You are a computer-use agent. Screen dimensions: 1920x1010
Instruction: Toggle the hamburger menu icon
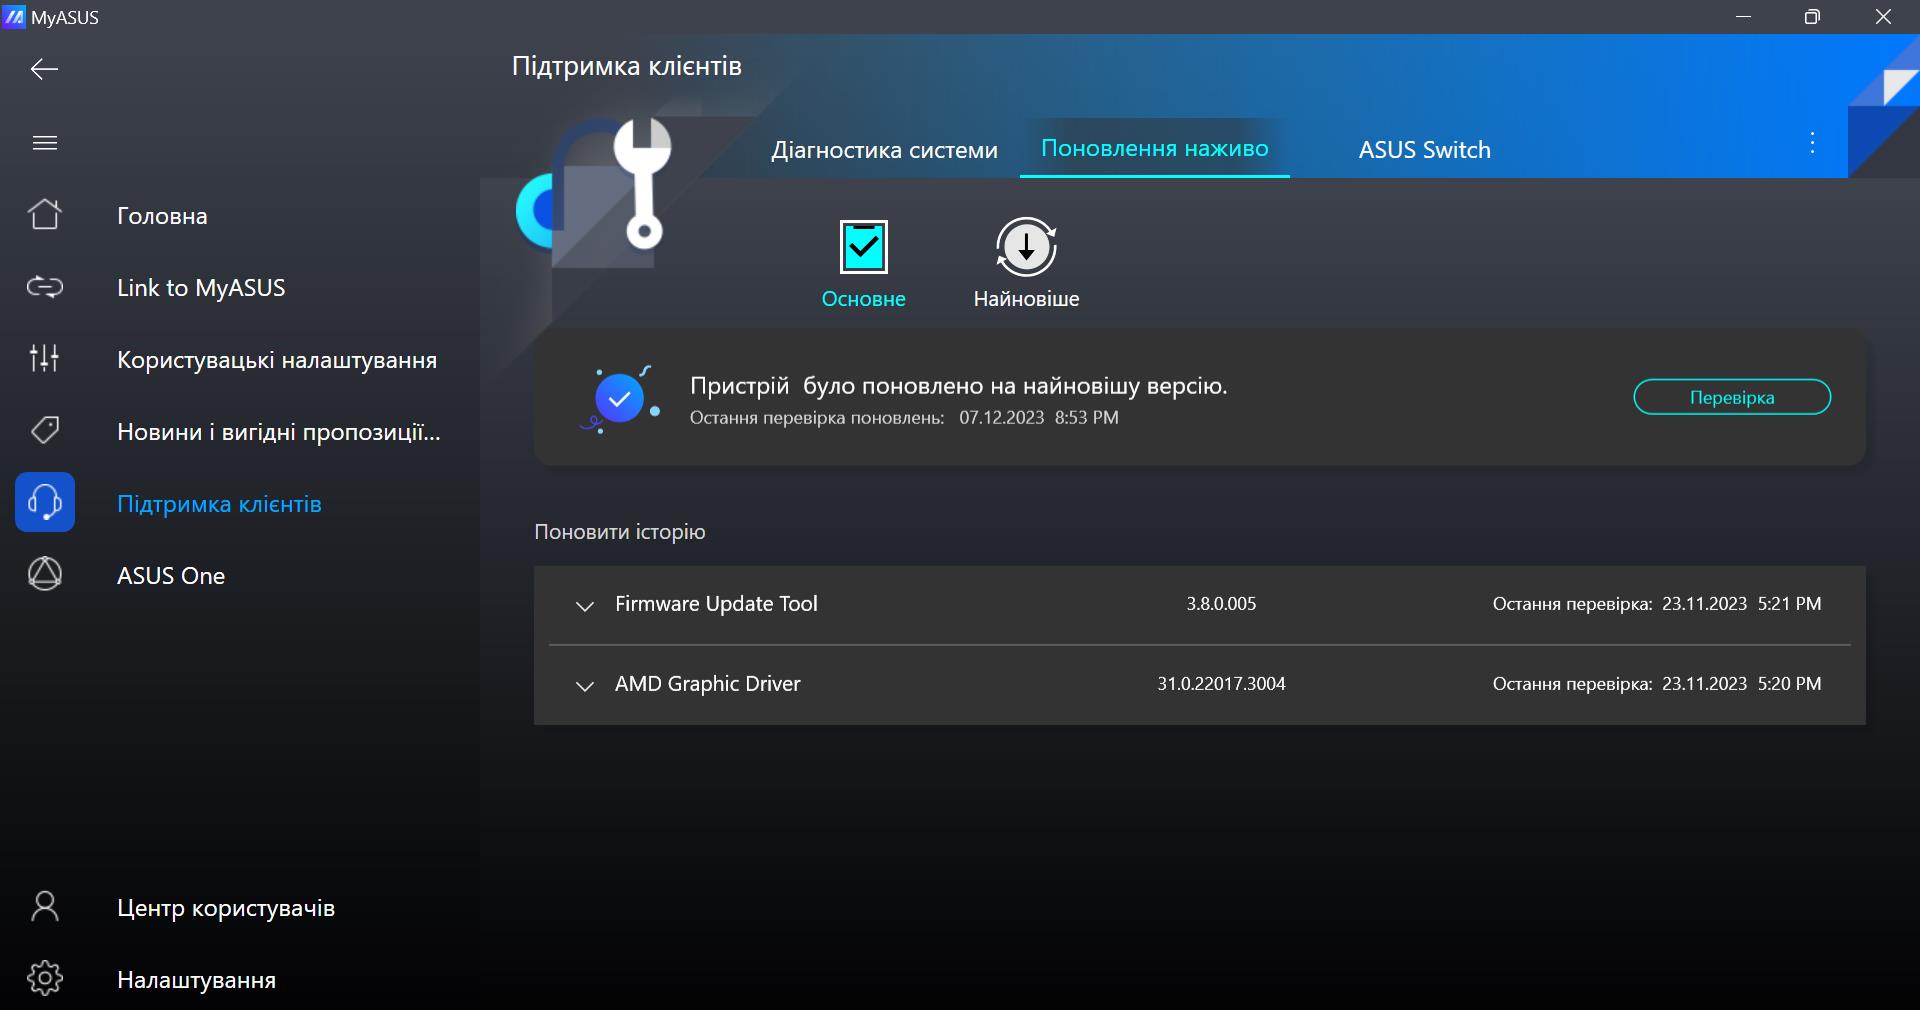point(44,143)
